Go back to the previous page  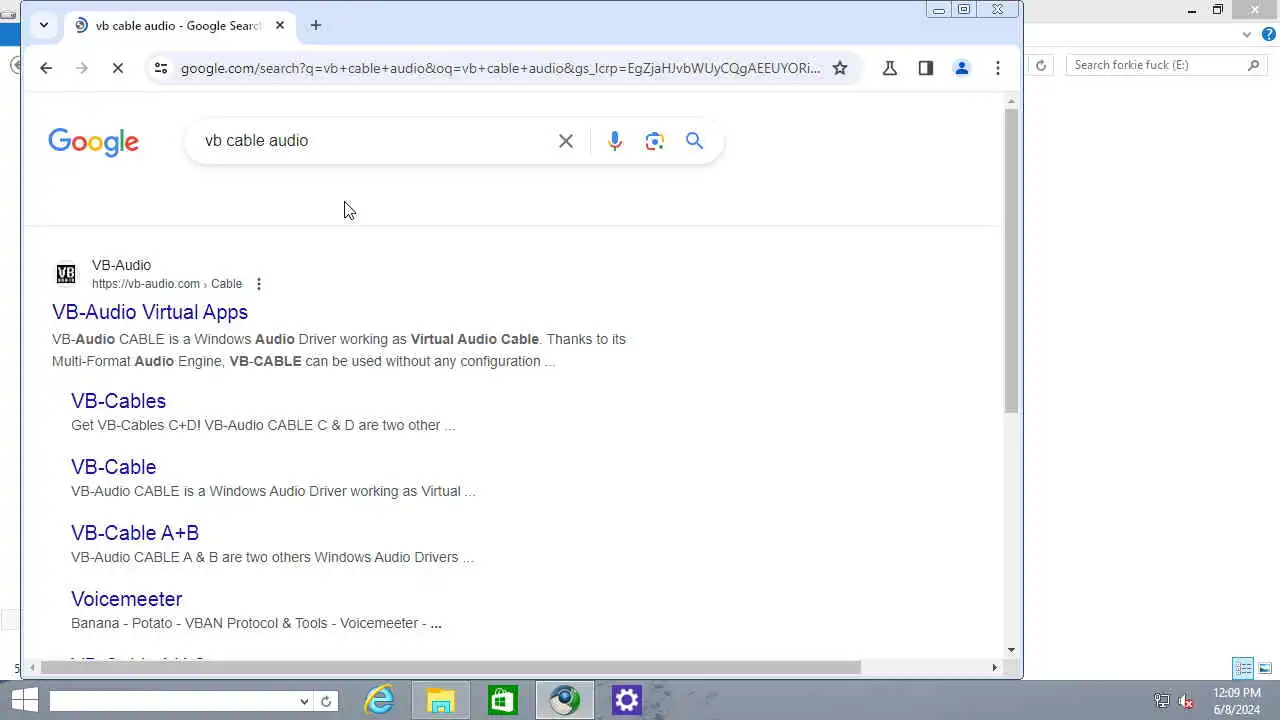coord(46,68)
